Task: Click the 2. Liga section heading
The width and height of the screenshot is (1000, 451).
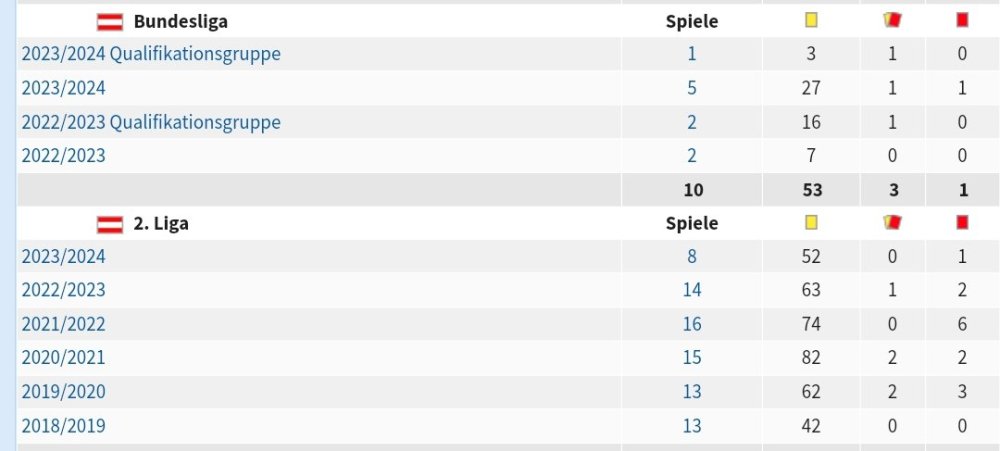Action: pos(161,224)
